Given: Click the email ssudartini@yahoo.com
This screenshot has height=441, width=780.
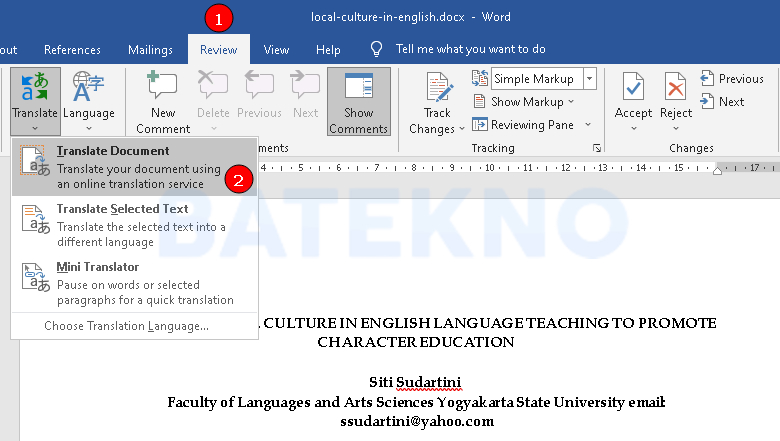Looking at the screenshot, I should pos(417,422).
